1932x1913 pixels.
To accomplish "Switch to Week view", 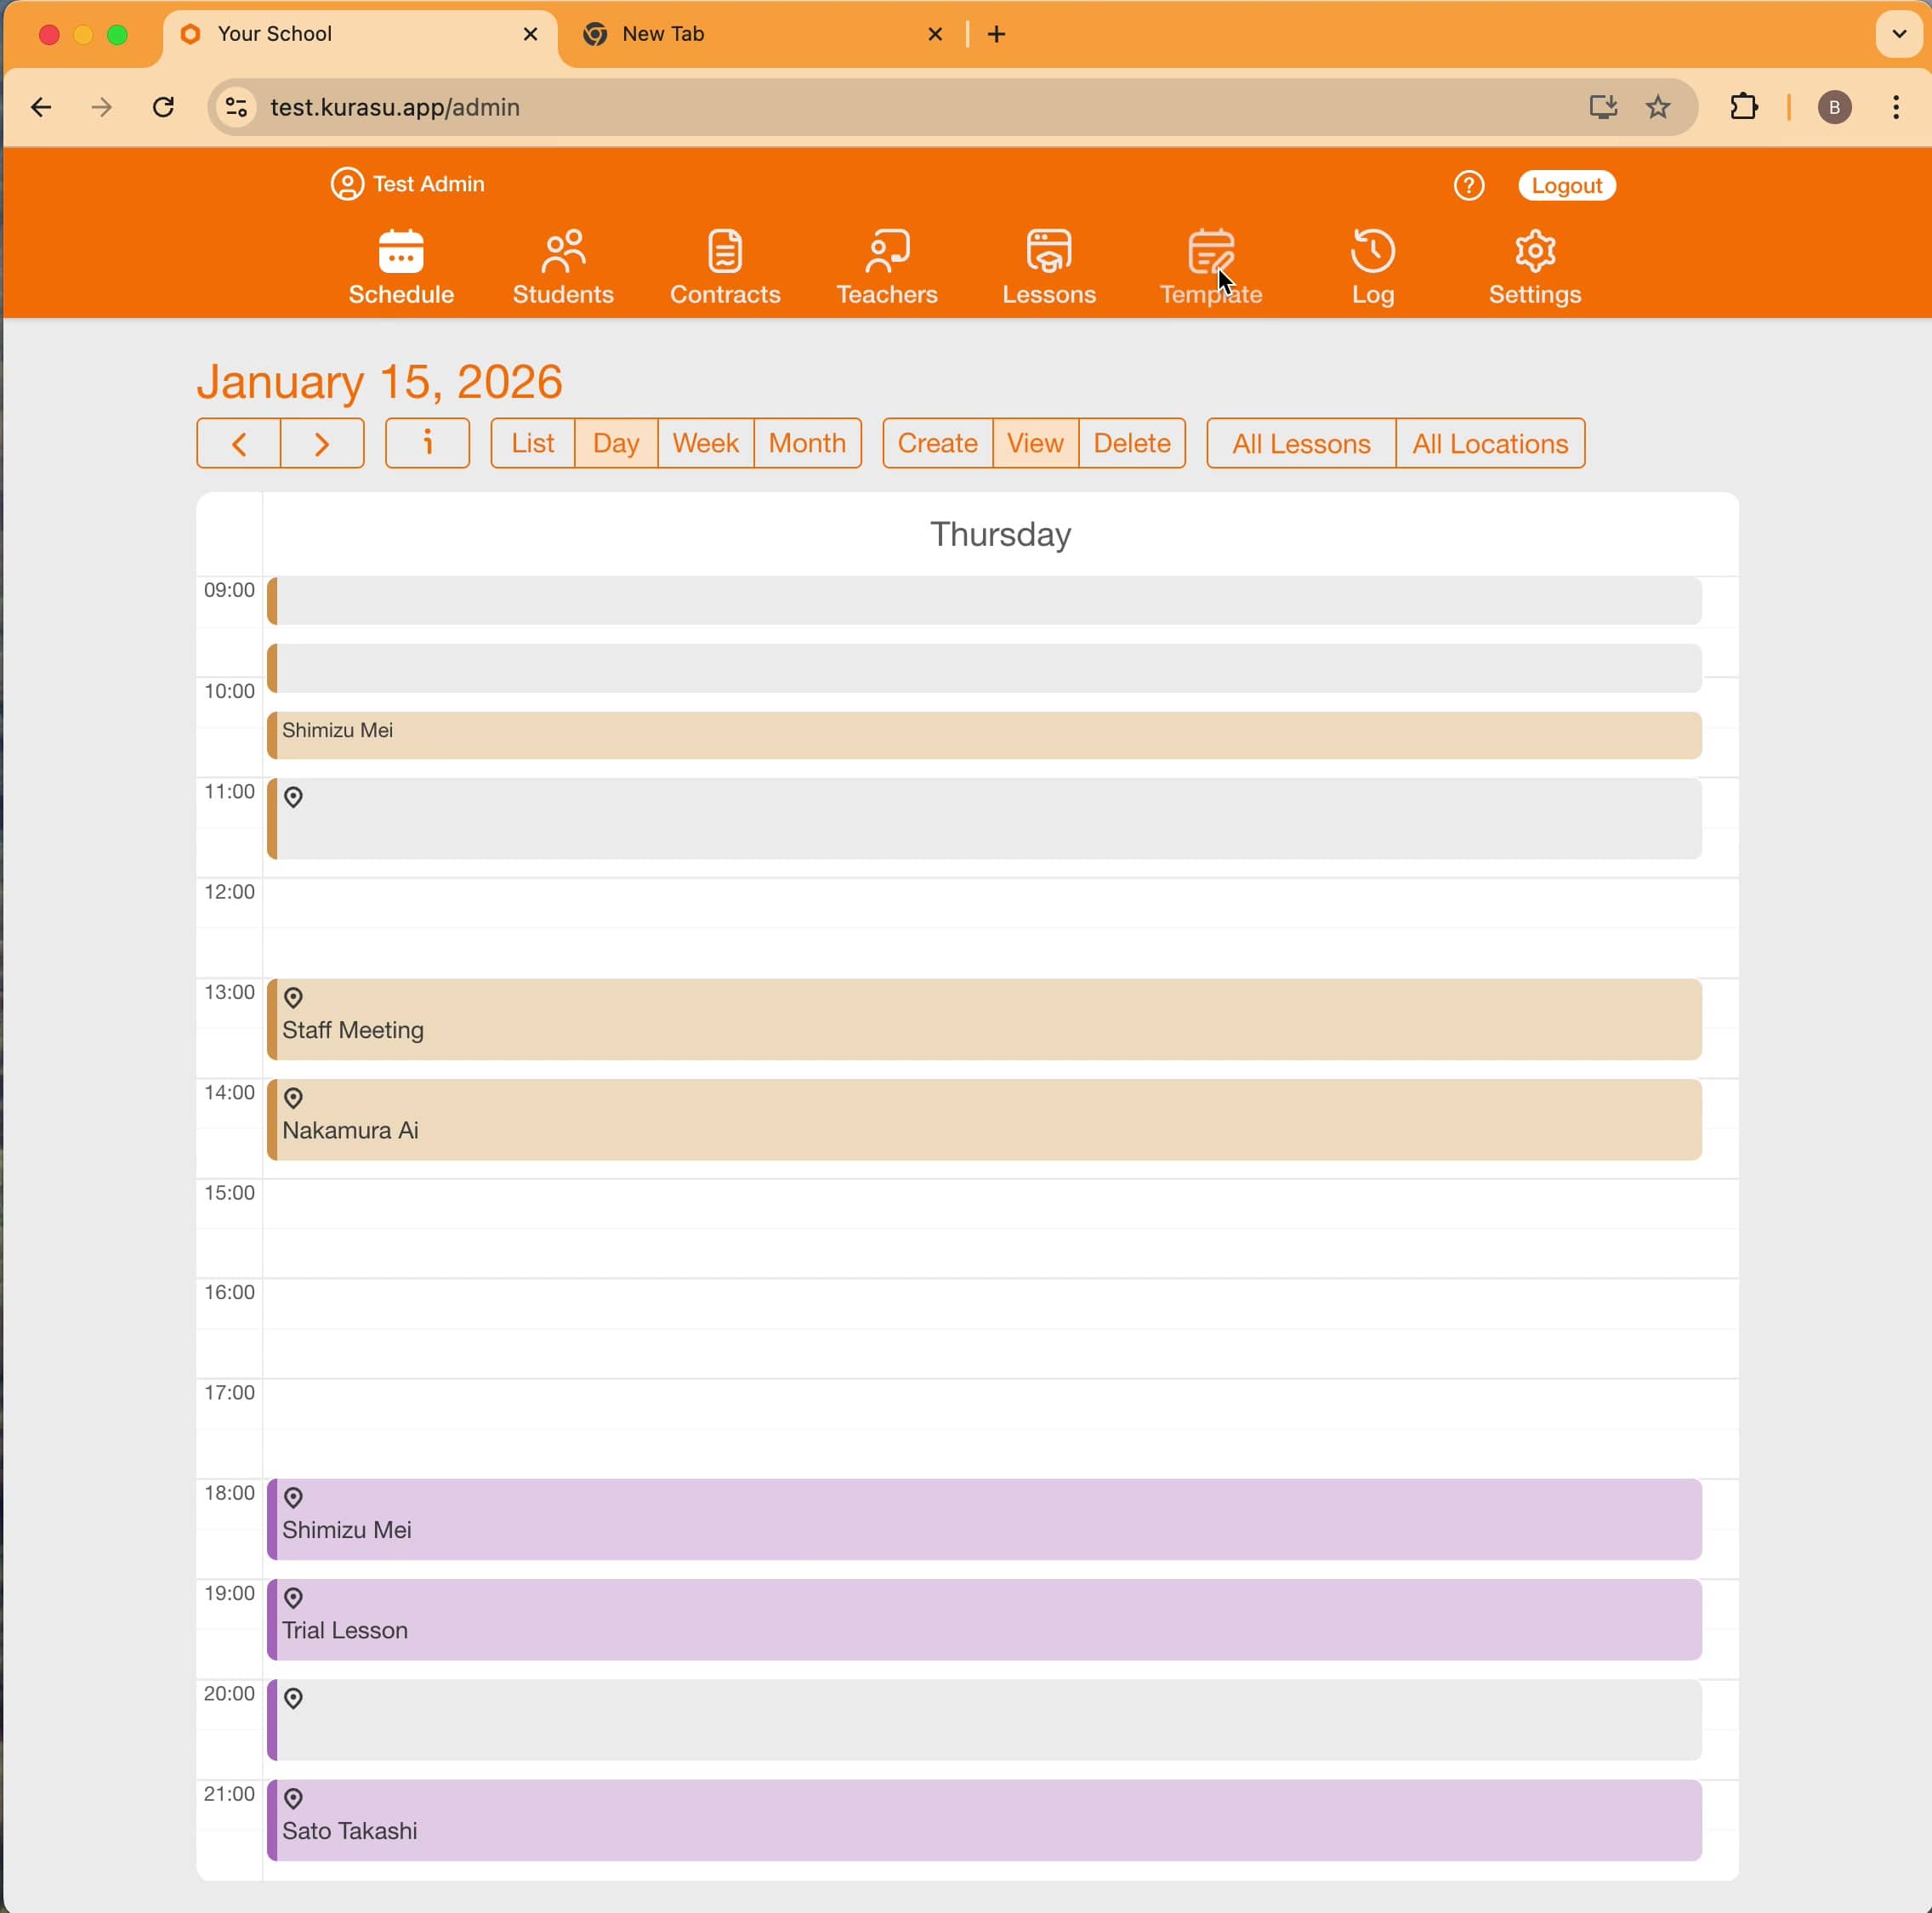I will [705, 442].
